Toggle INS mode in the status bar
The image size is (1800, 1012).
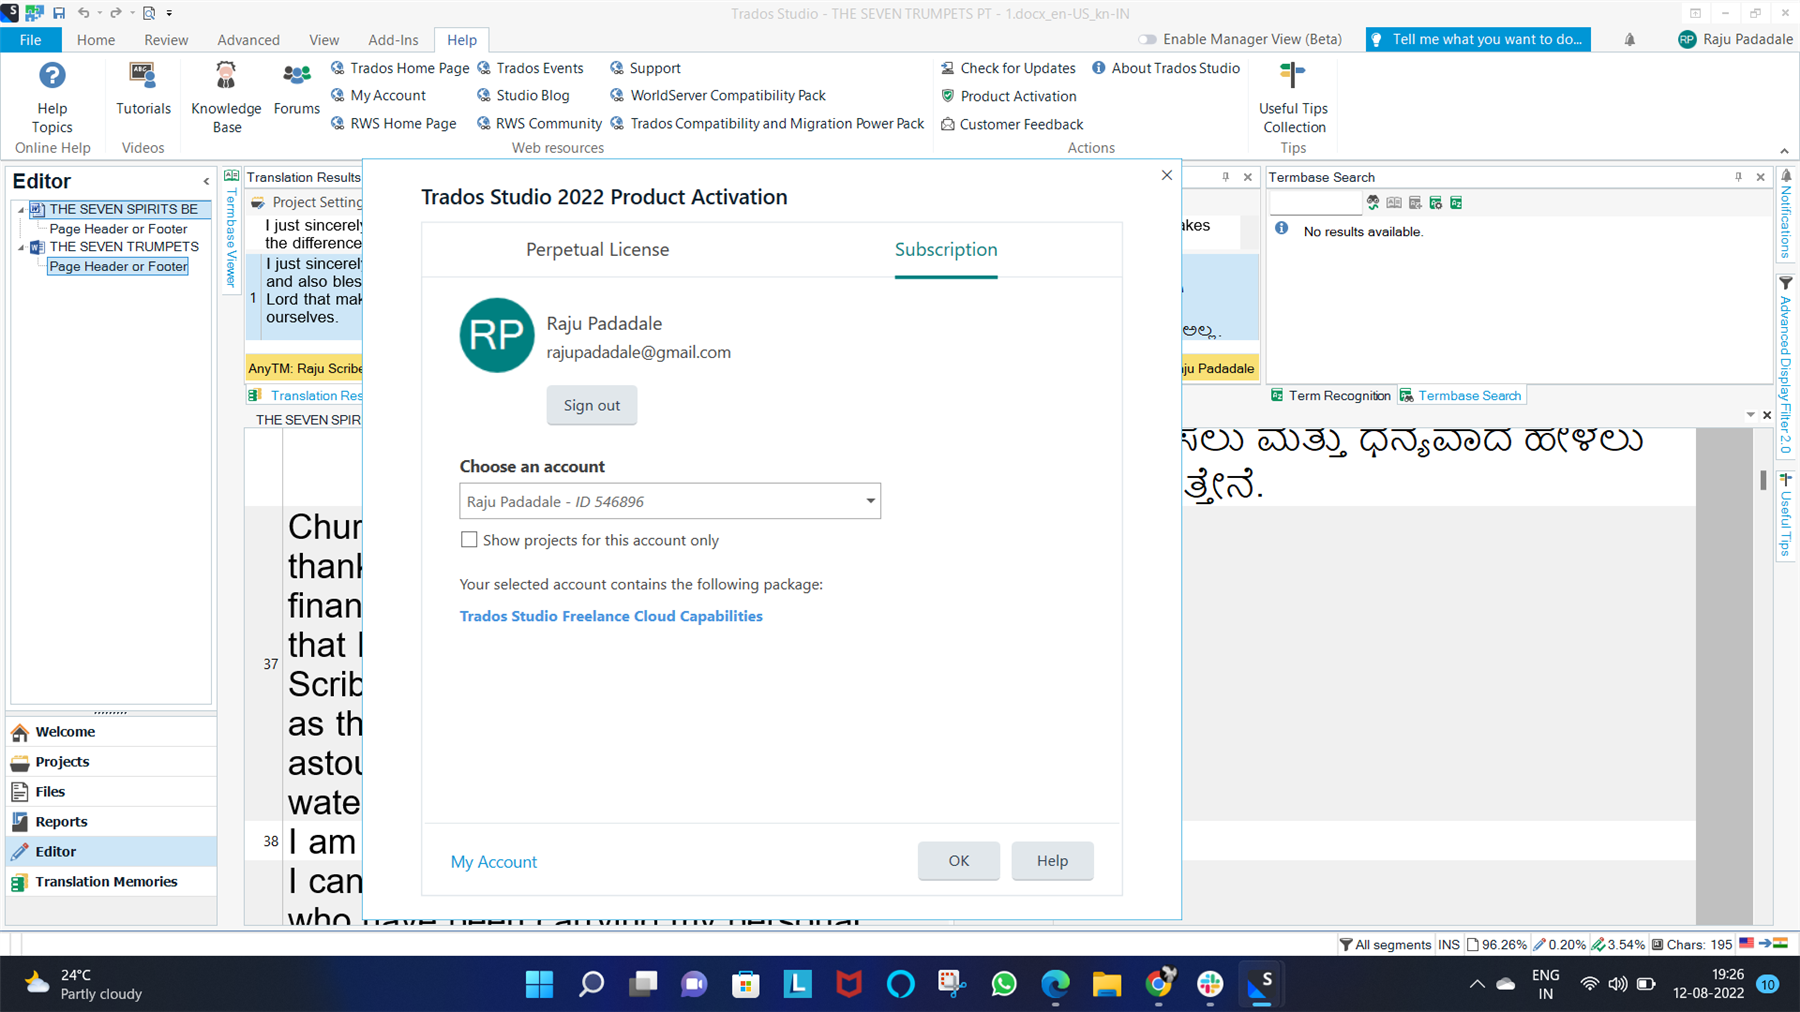[1448, 944]
